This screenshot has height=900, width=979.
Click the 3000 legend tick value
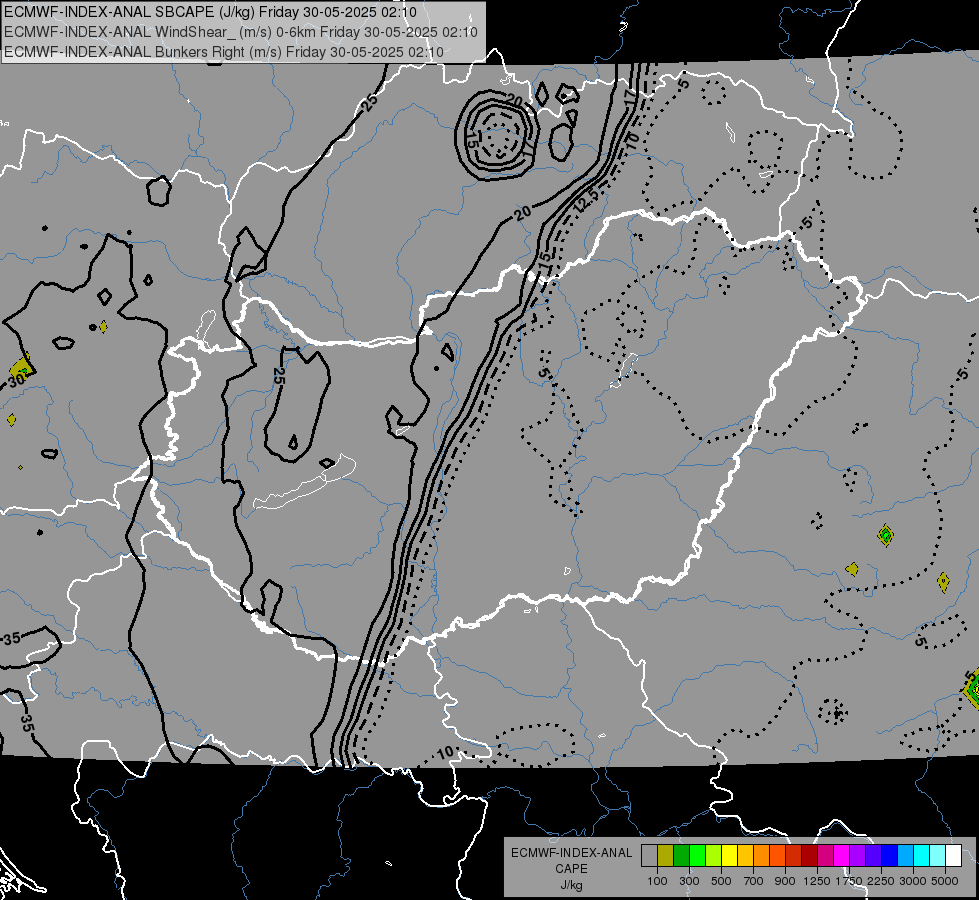[x=913, y=881]
